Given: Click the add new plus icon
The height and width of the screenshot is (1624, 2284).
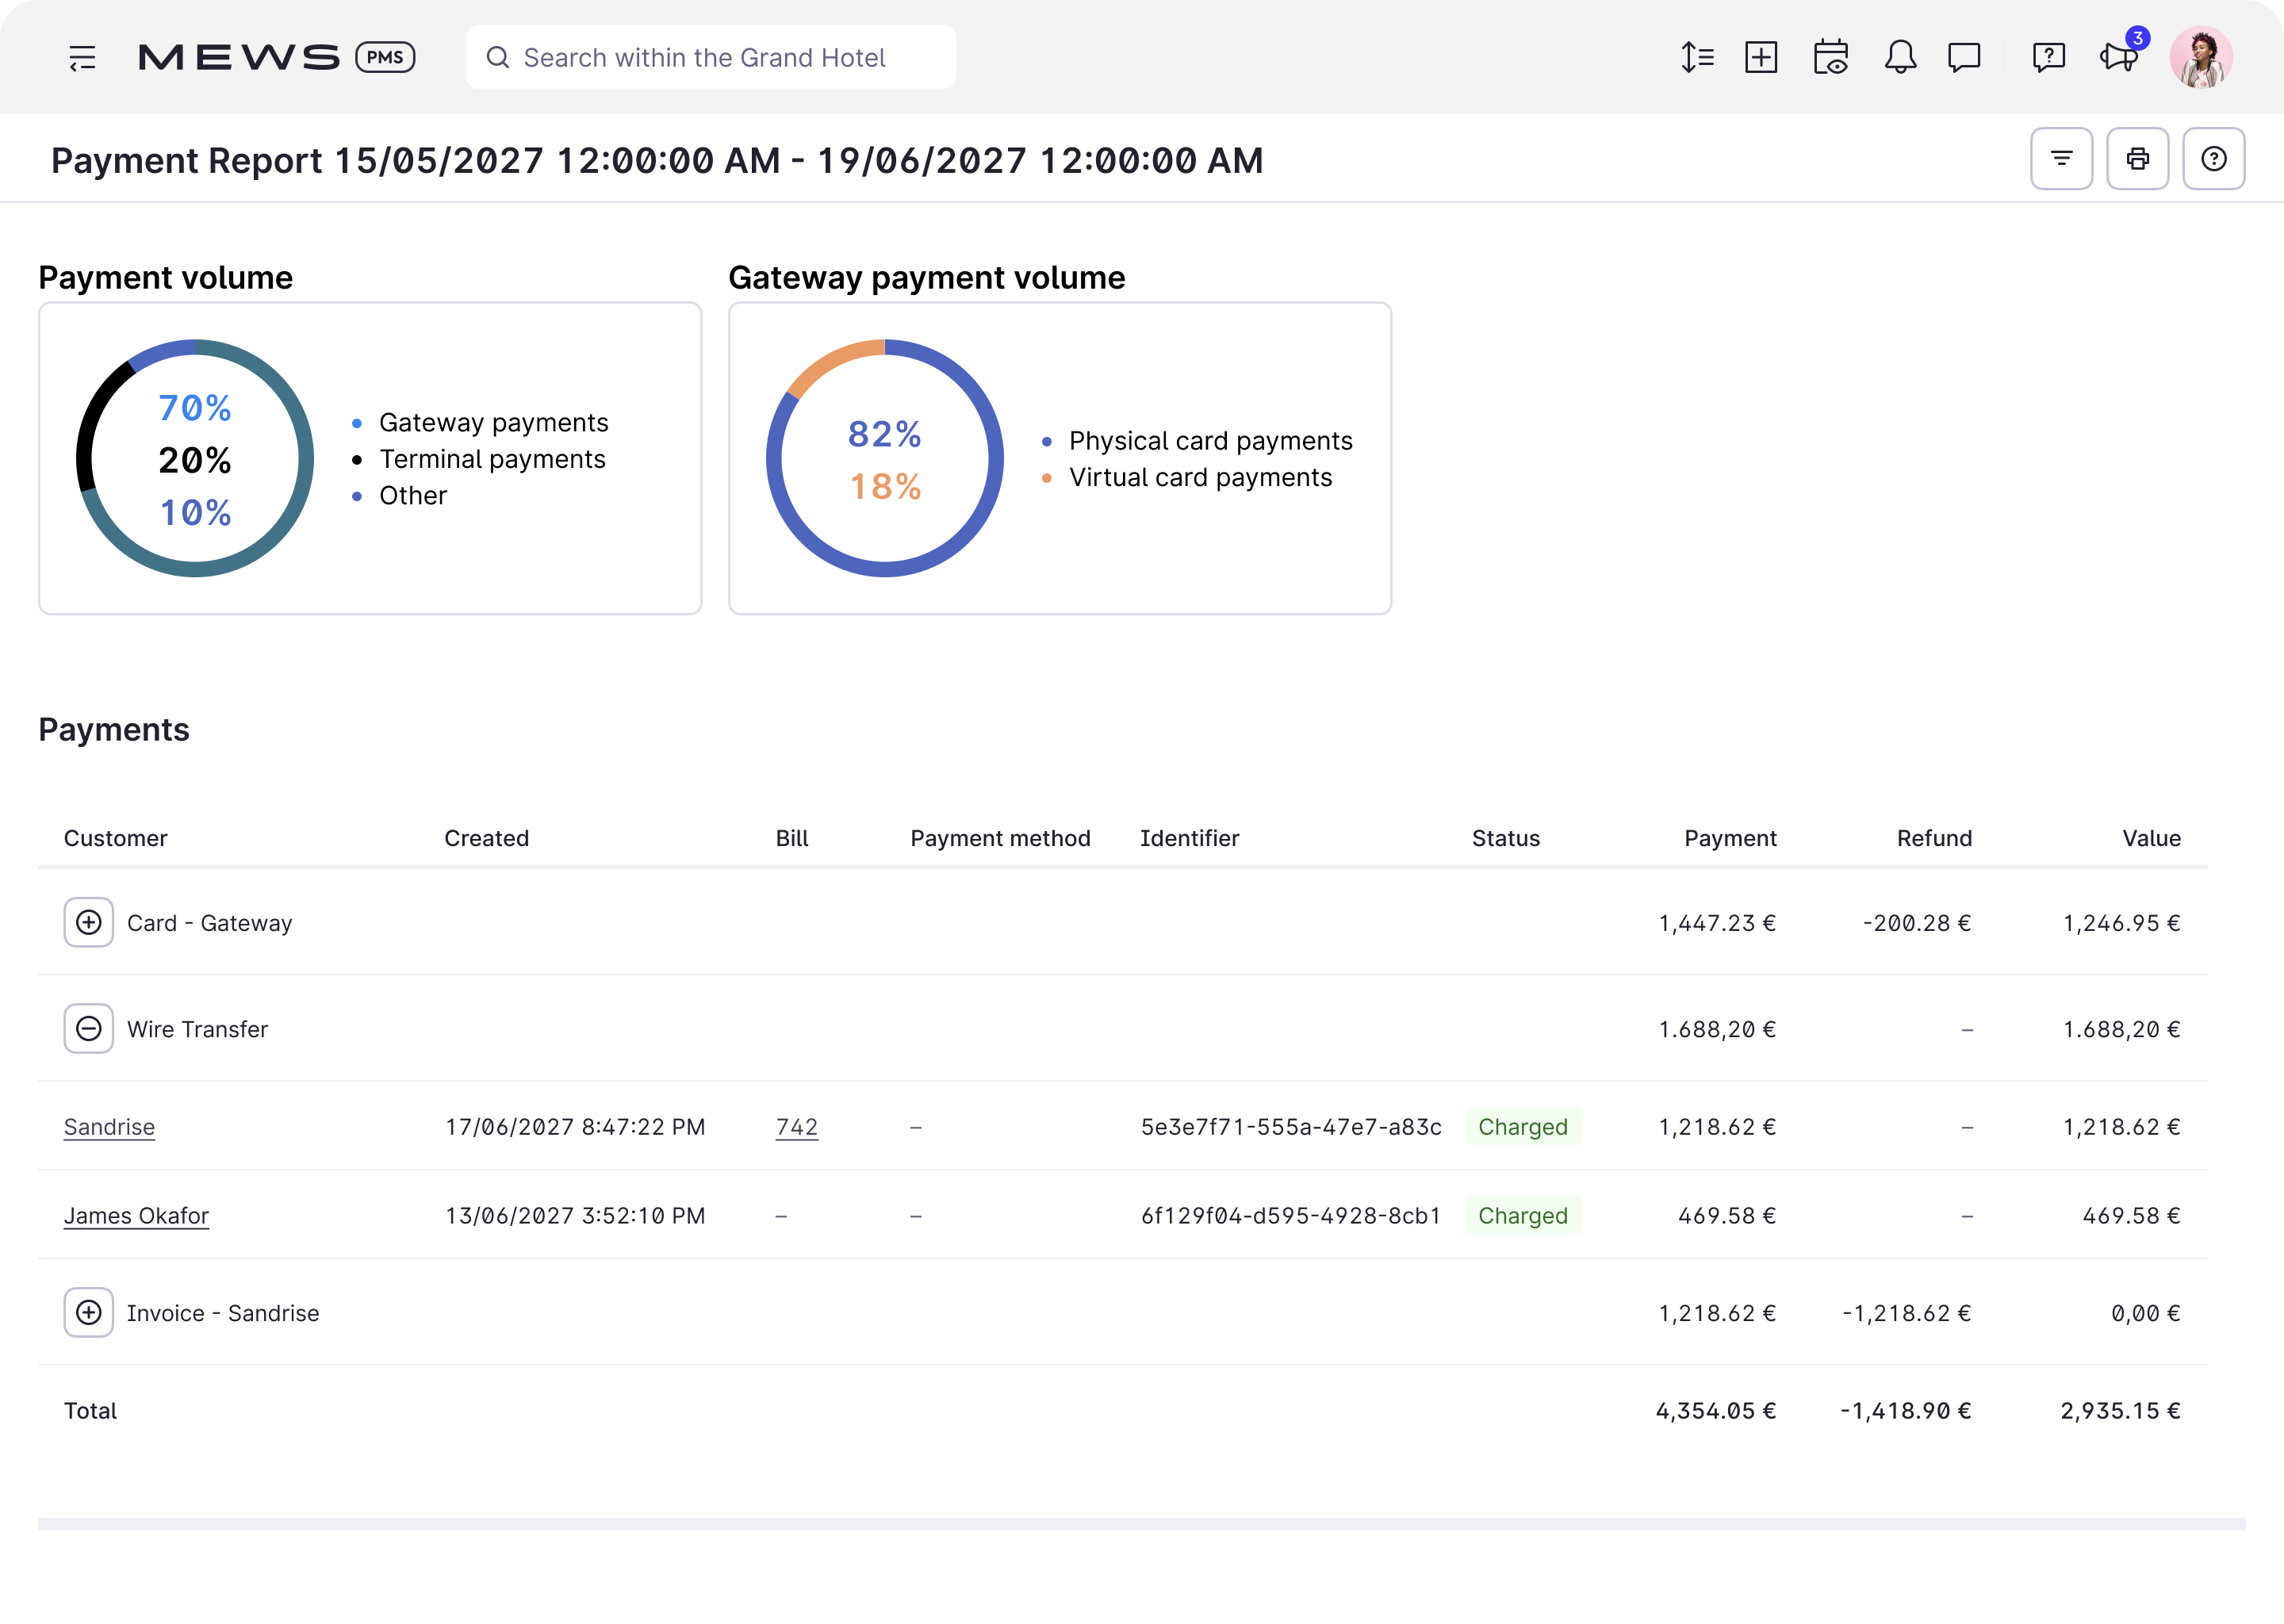Looking at the screenshot, I should pos(1761,57).
